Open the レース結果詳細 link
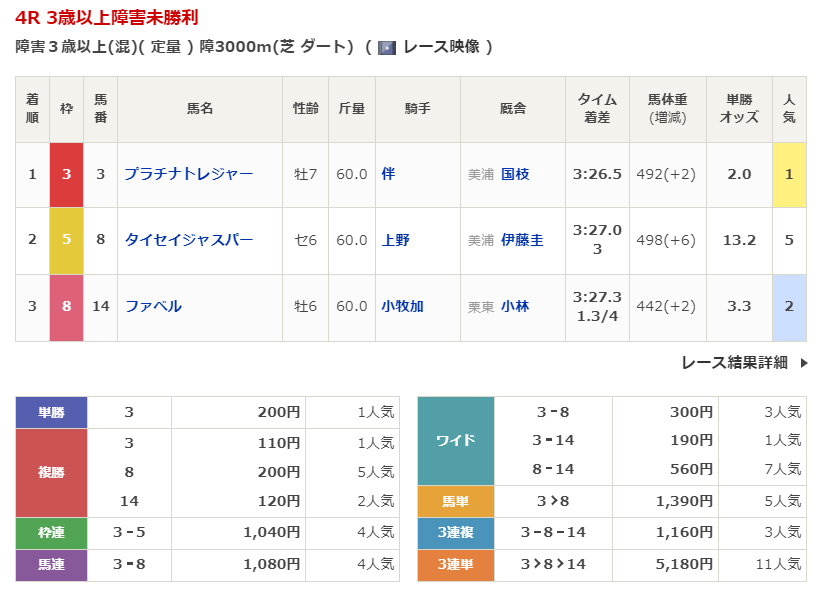This screenshot has width=820, height=591. click(x=734, y=363)
